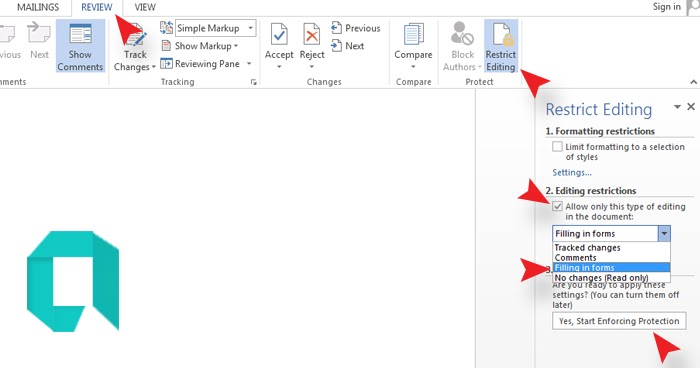Toggle the Restrict Editing button
The height and width of the screenshot is (368, 700).
[501, 46]
